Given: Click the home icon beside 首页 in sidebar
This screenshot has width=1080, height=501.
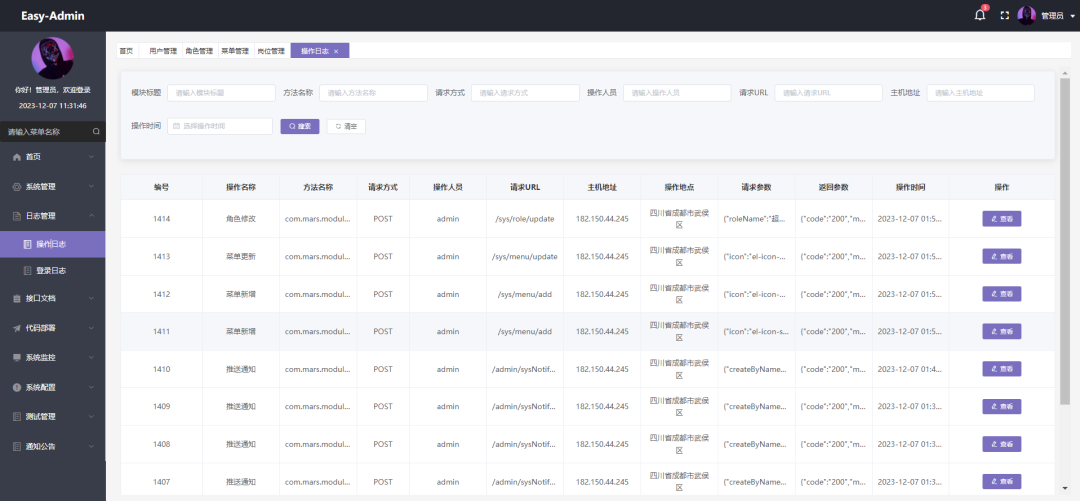Looking at the screenshot, I should [x=17, y=157].
